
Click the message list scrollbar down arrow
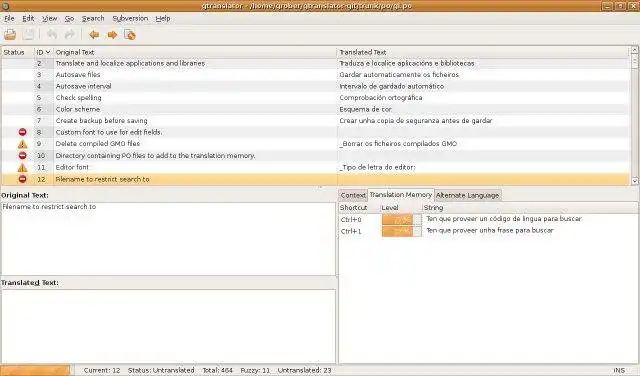point(634,181)
